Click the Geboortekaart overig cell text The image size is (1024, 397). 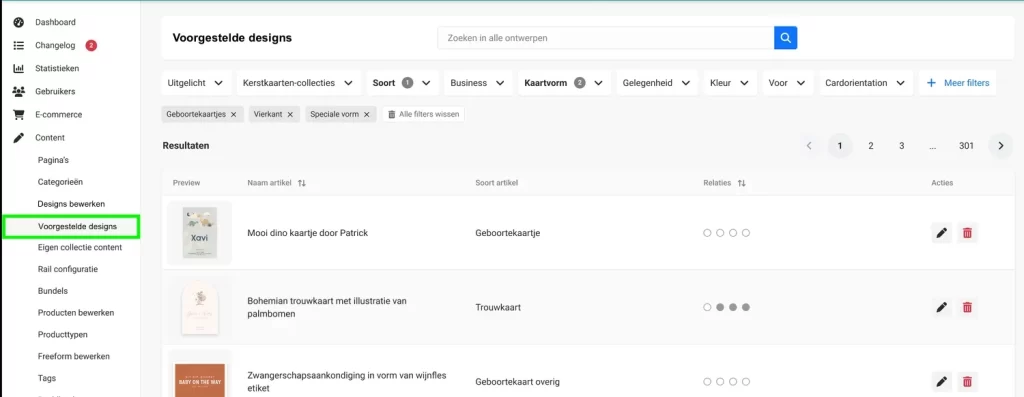point(517,382)
